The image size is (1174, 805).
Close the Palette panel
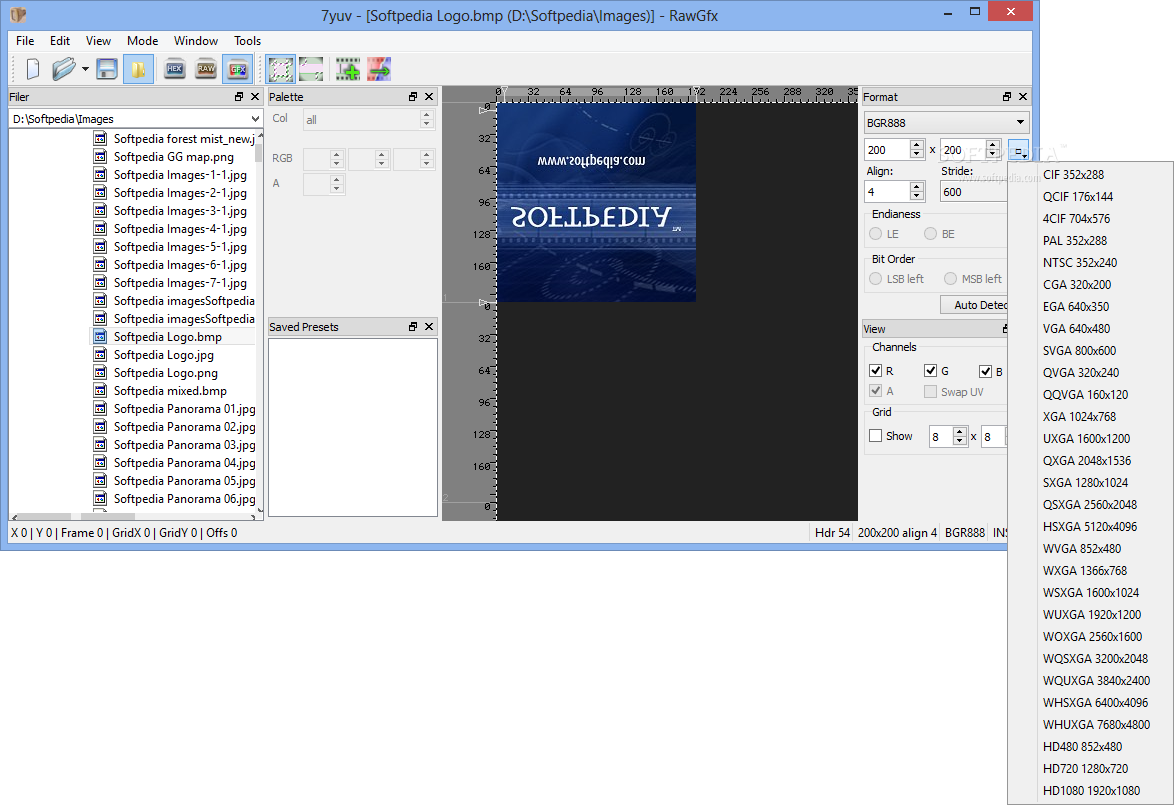pos(429,97)
